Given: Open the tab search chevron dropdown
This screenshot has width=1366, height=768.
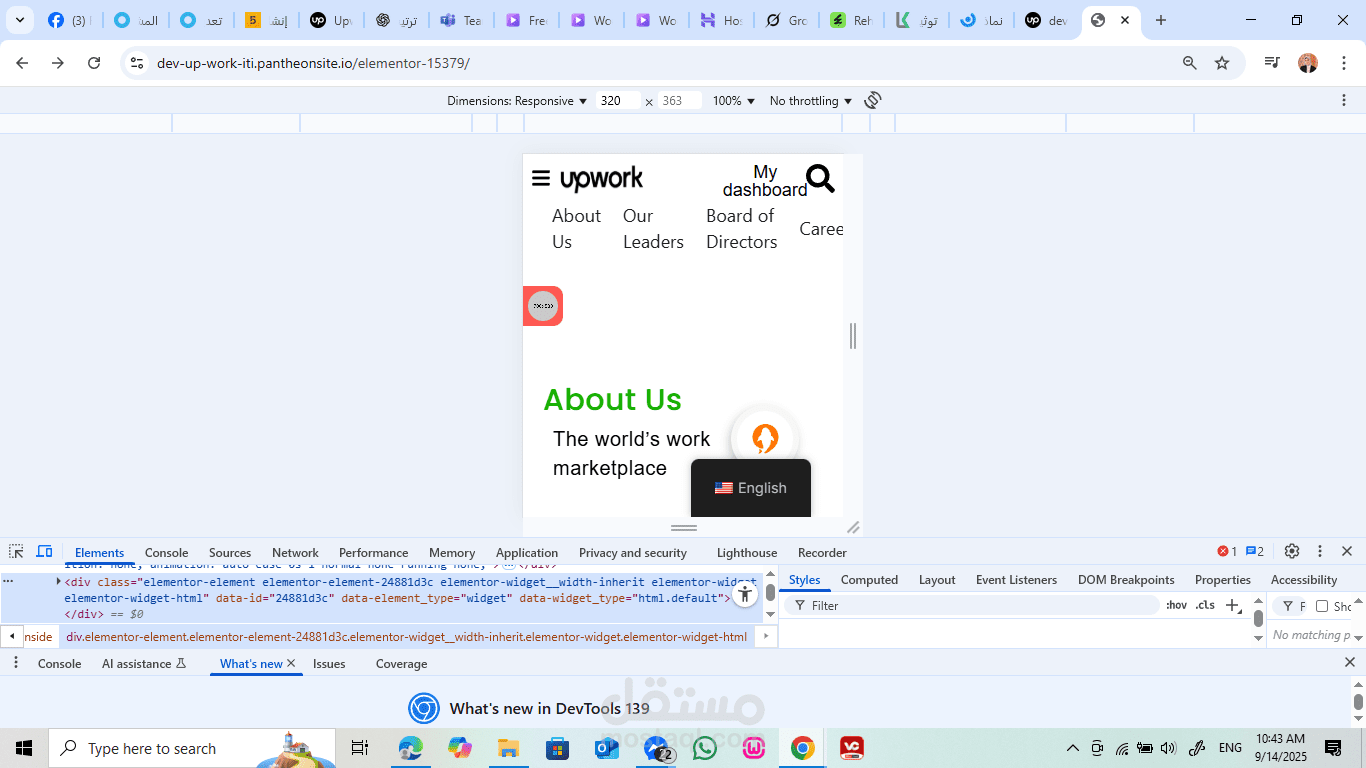Looking at the screenshot, I should click(19, 20).
